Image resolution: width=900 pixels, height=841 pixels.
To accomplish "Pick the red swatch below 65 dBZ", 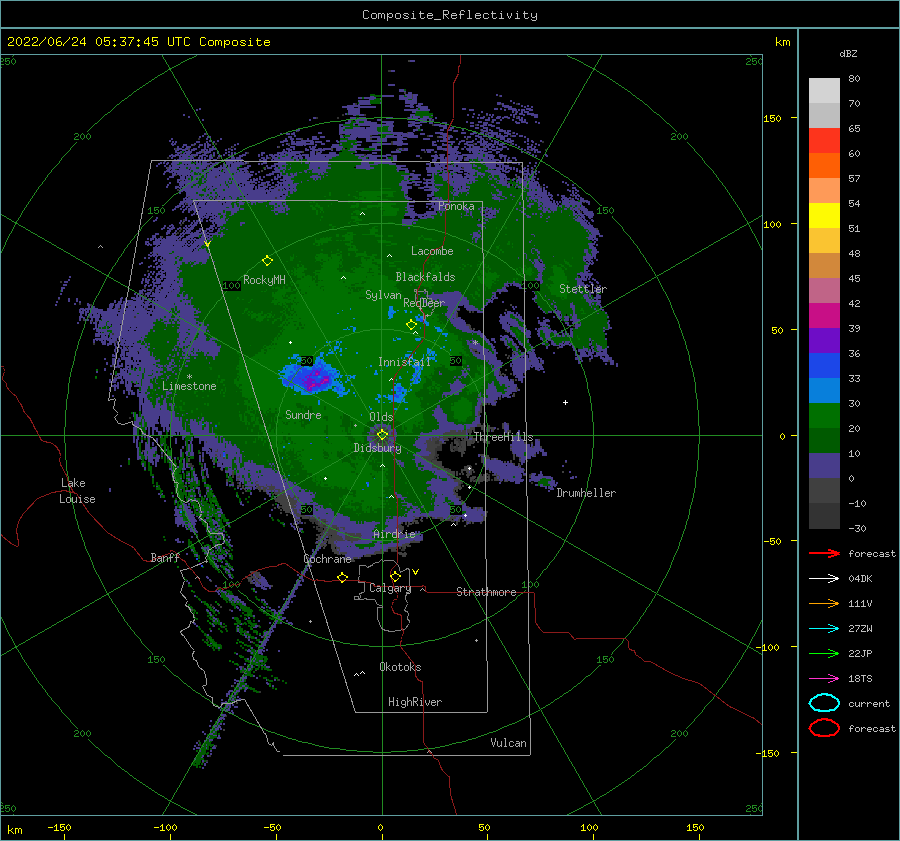I will [x=824, y=140].
